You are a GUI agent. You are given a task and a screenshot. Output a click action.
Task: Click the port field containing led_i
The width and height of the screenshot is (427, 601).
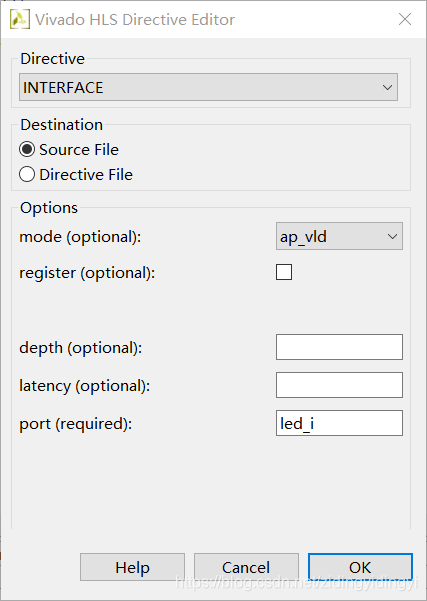click(x=339, y=423)
